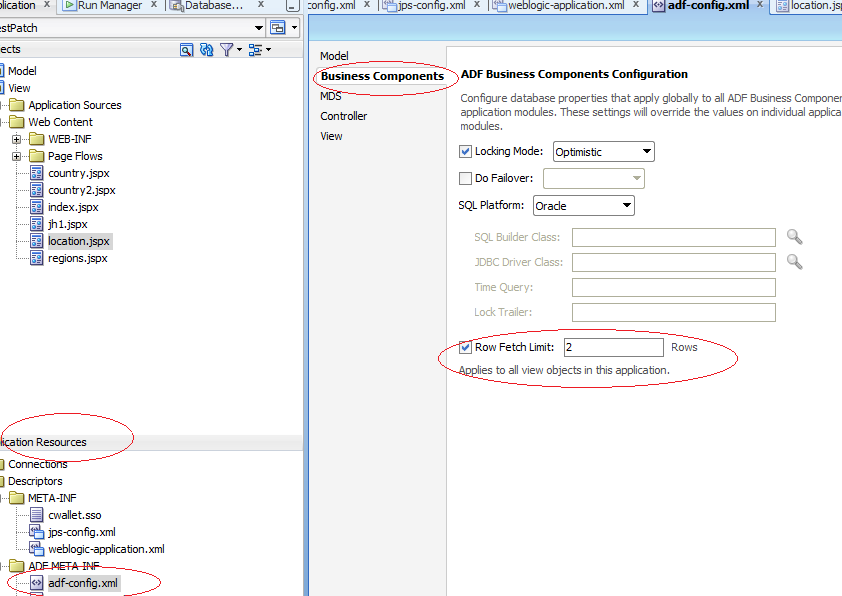Click the Search icon in Projects toolbar
This screenshot has width=842, height=596.
[187, 49]
